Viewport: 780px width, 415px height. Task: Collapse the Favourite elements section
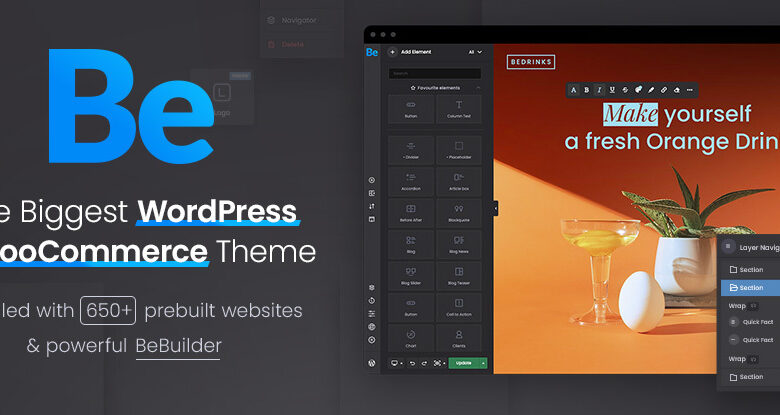[x=477, y=88]
